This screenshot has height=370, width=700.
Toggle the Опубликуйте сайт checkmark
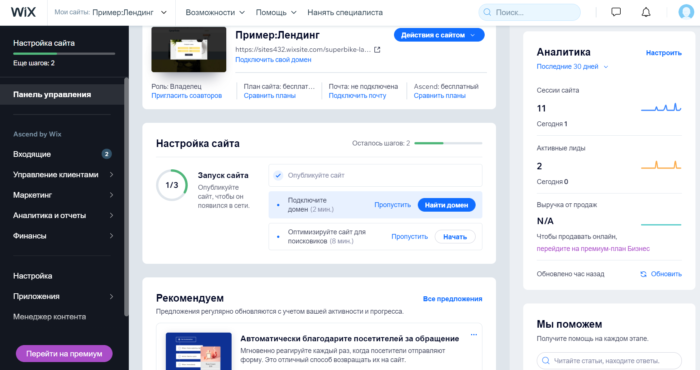(x=278, y=175)
